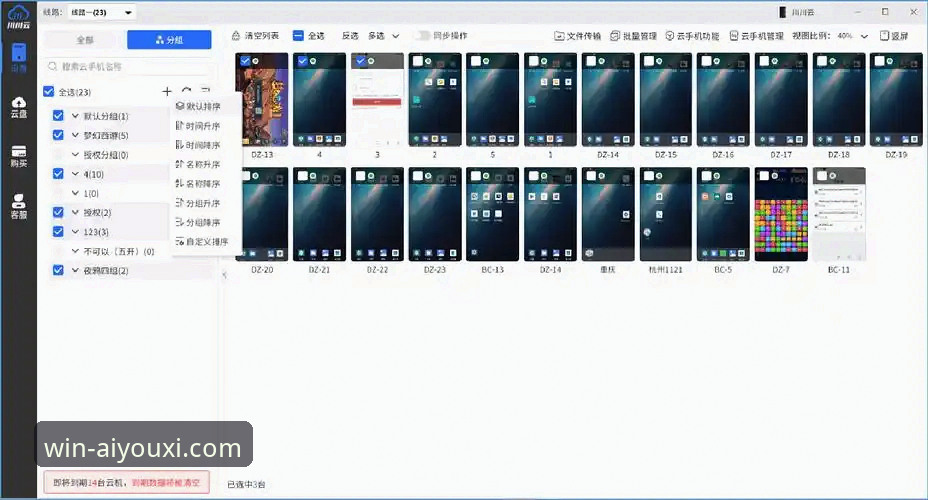Uncheck the 梦幻西游(5) group checkbox
This screenshot has height=500, width=928.
pyautogui.click(x=58, y=135)
